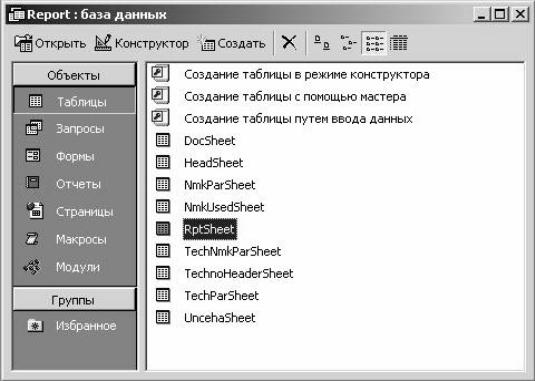This screenshot has width=535, height=381.
Task: Click the table icon next to DocSheet
Action: click(163, 140)
